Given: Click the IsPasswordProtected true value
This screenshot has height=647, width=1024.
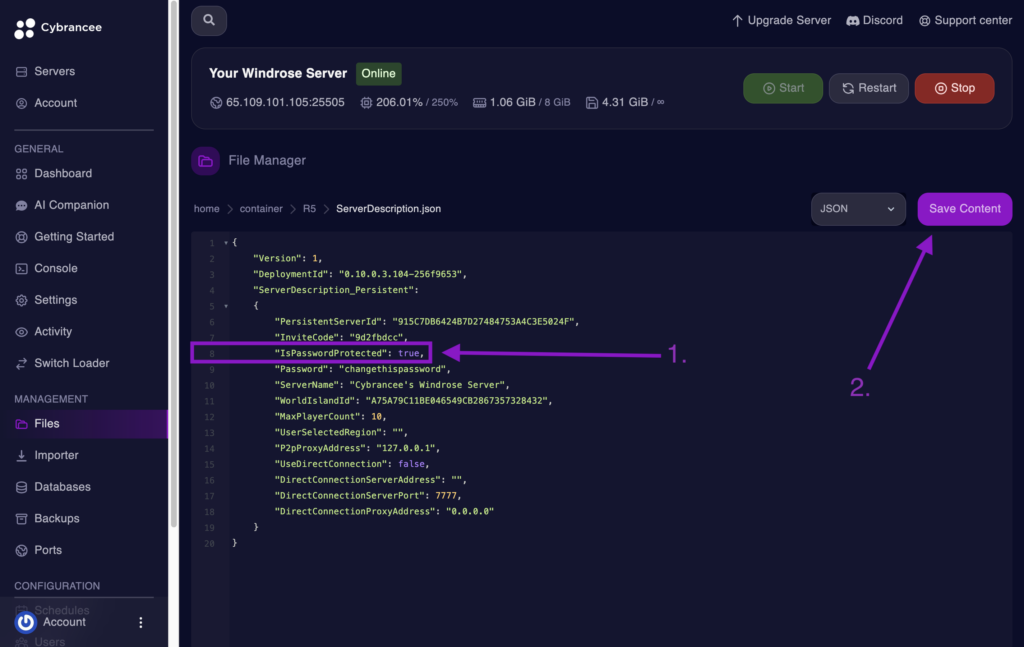Looking at the screenshot, I should pyautogui.click(x=409, y=352).
